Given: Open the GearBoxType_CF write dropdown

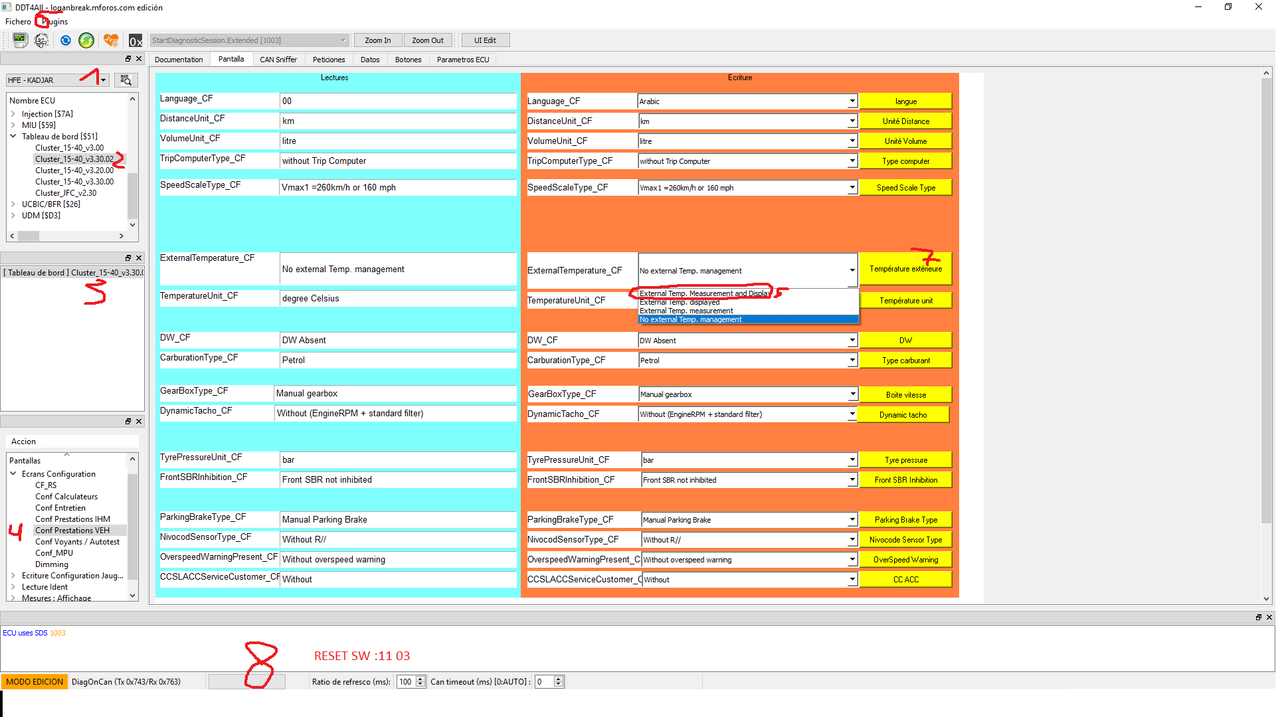Looking at the screenshot, I should [748, 394].
